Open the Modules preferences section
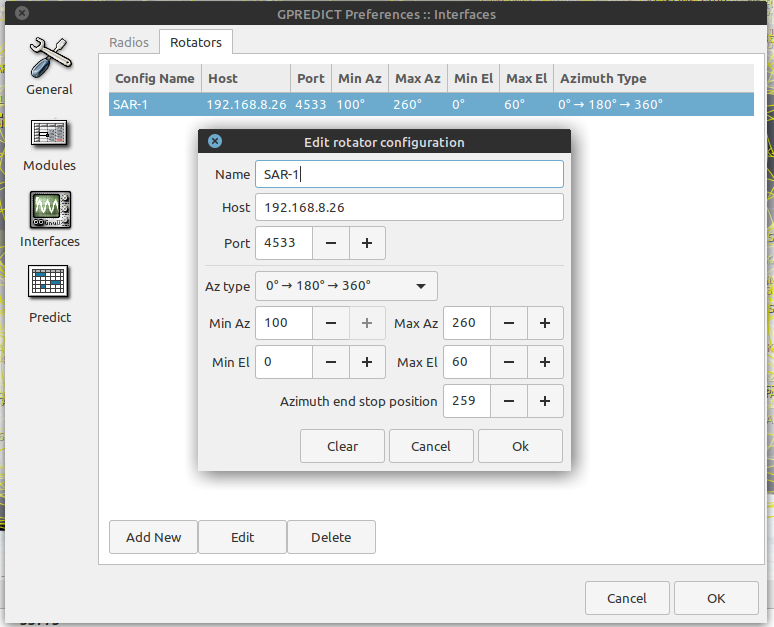This screenshot has height=627, width=774. click(49, 145)
